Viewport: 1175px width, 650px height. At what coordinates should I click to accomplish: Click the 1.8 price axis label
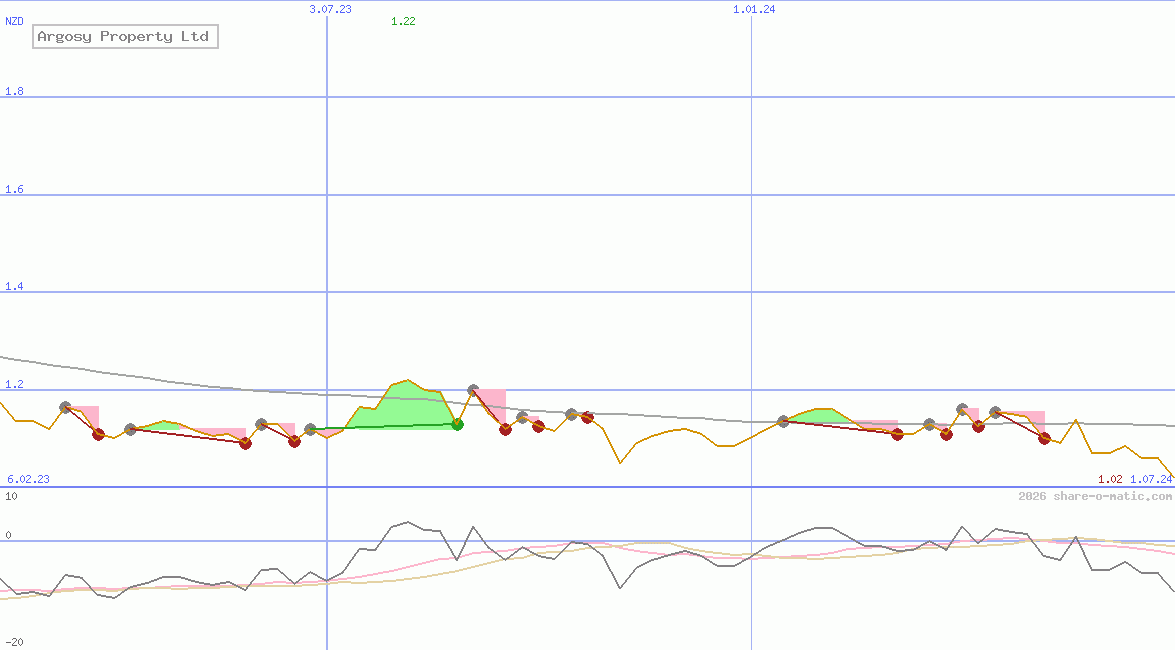(x=14, y=92)
